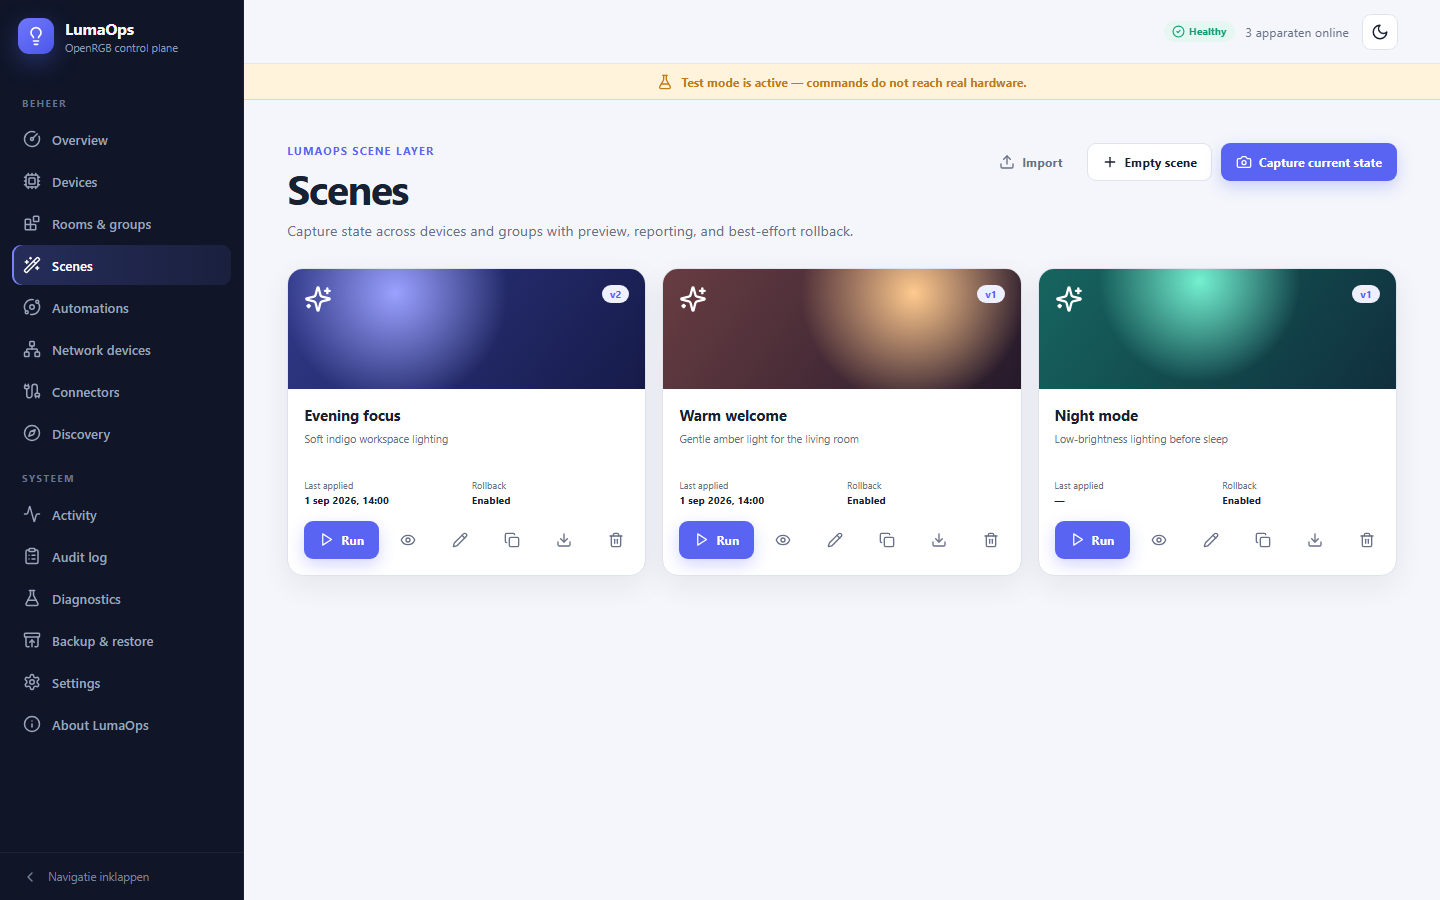Export the Evening focus scene
The image size is (1440, 900).
564,540
